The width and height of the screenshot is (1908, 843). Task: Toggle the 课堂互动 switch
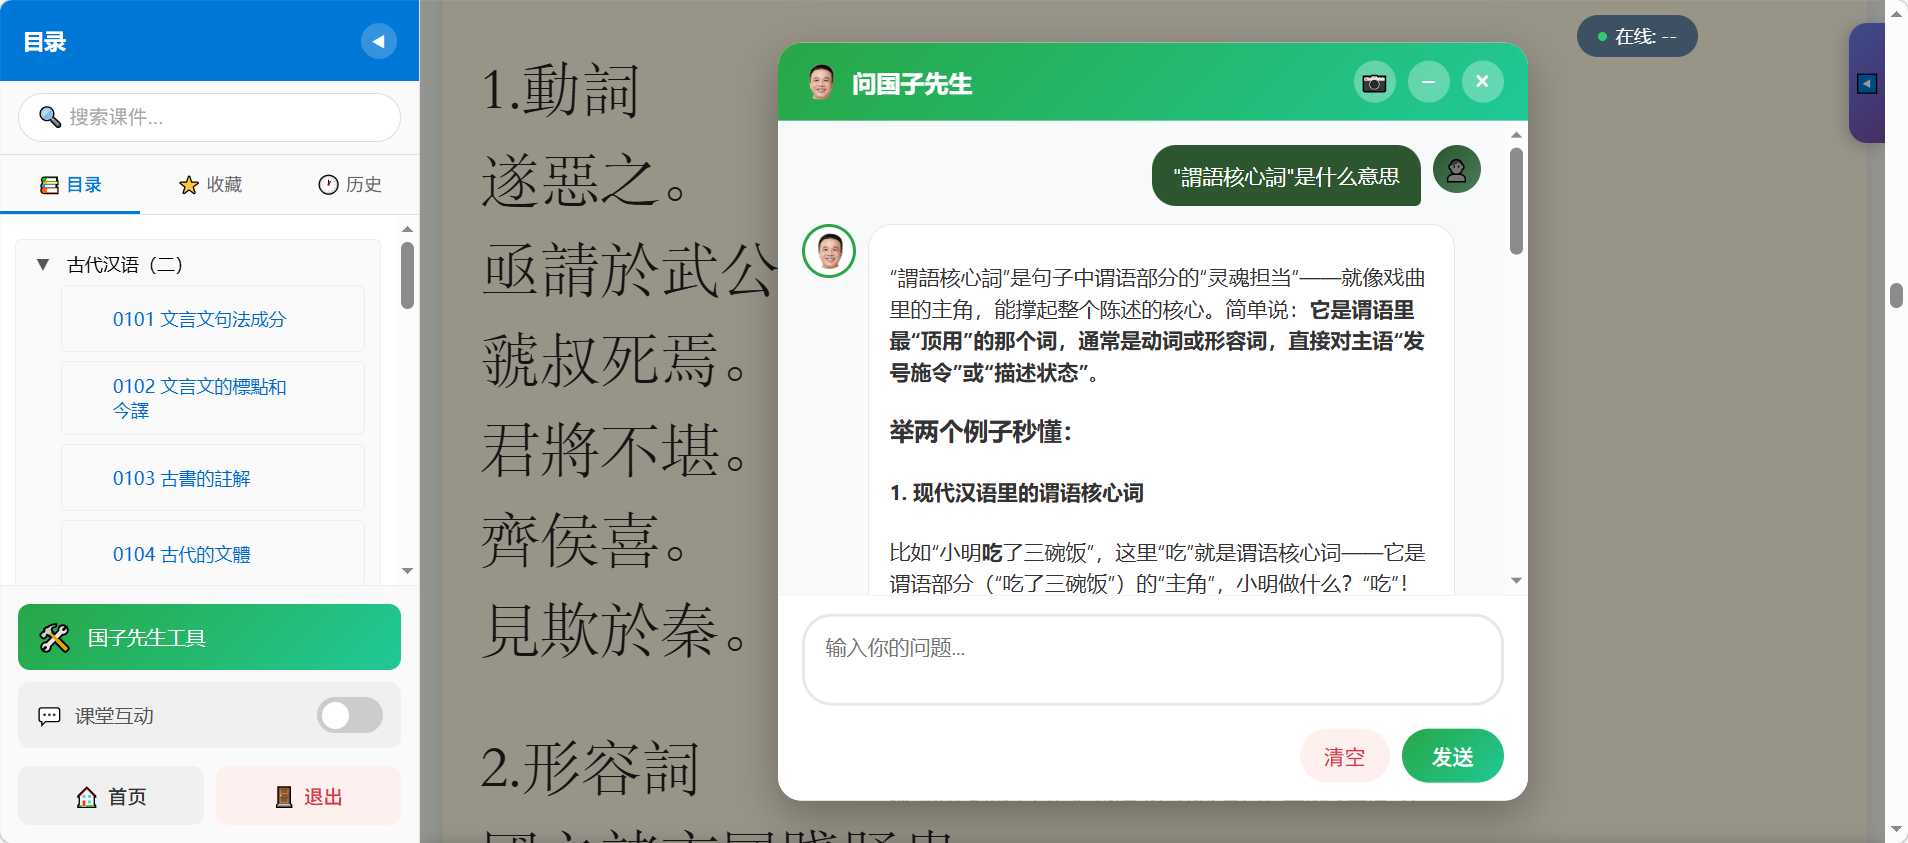[349, 715]
